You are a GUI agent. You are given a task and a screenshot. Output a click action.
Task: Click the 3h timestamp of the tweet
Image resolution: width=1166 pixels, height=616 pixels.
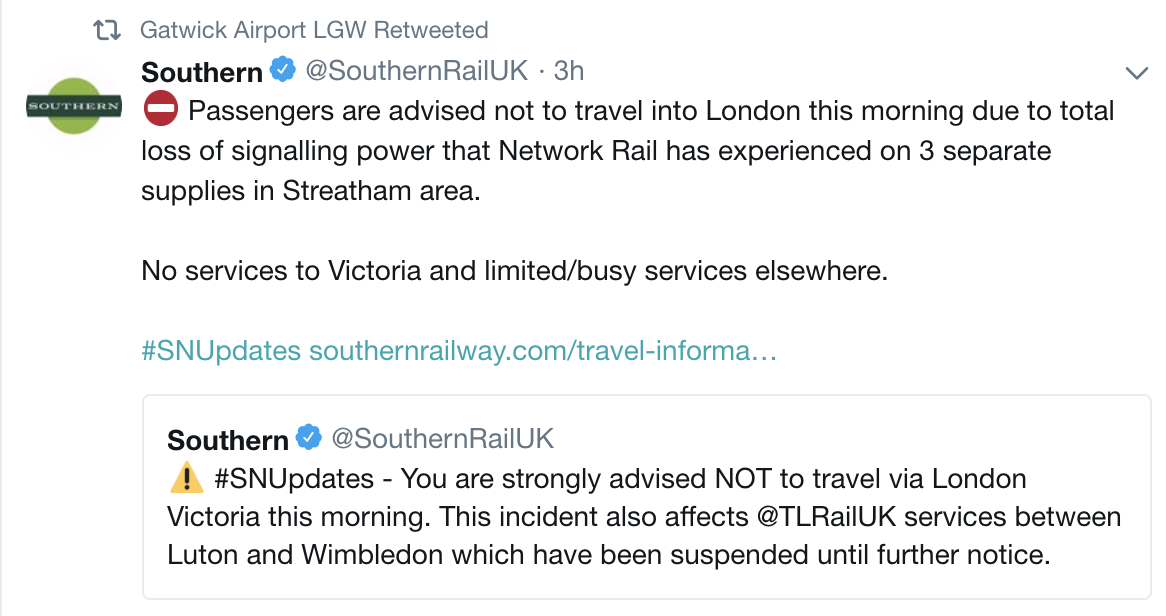click(569, 72)
